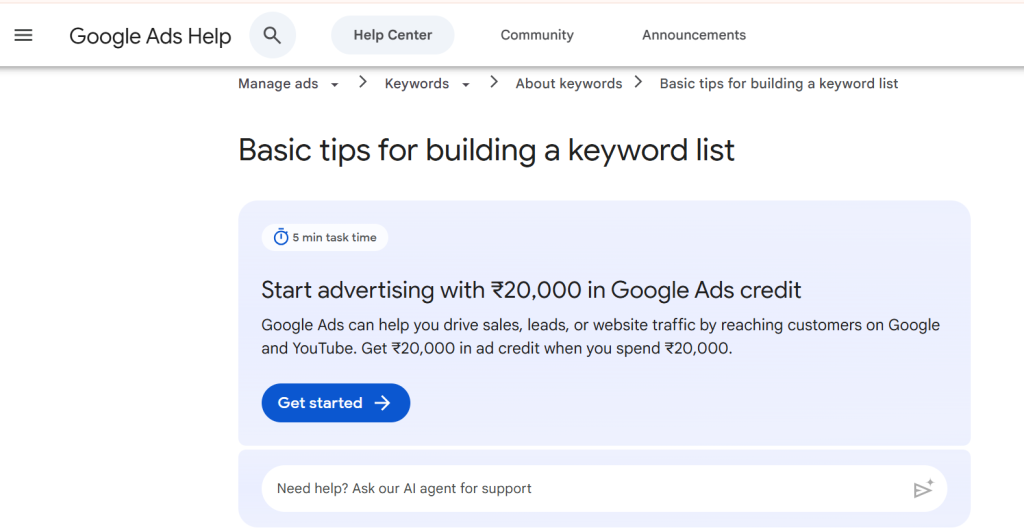The width and height of the screenshot is (1024, 532).
Task: Go to the Announcements tab
Action: point(693,35)
